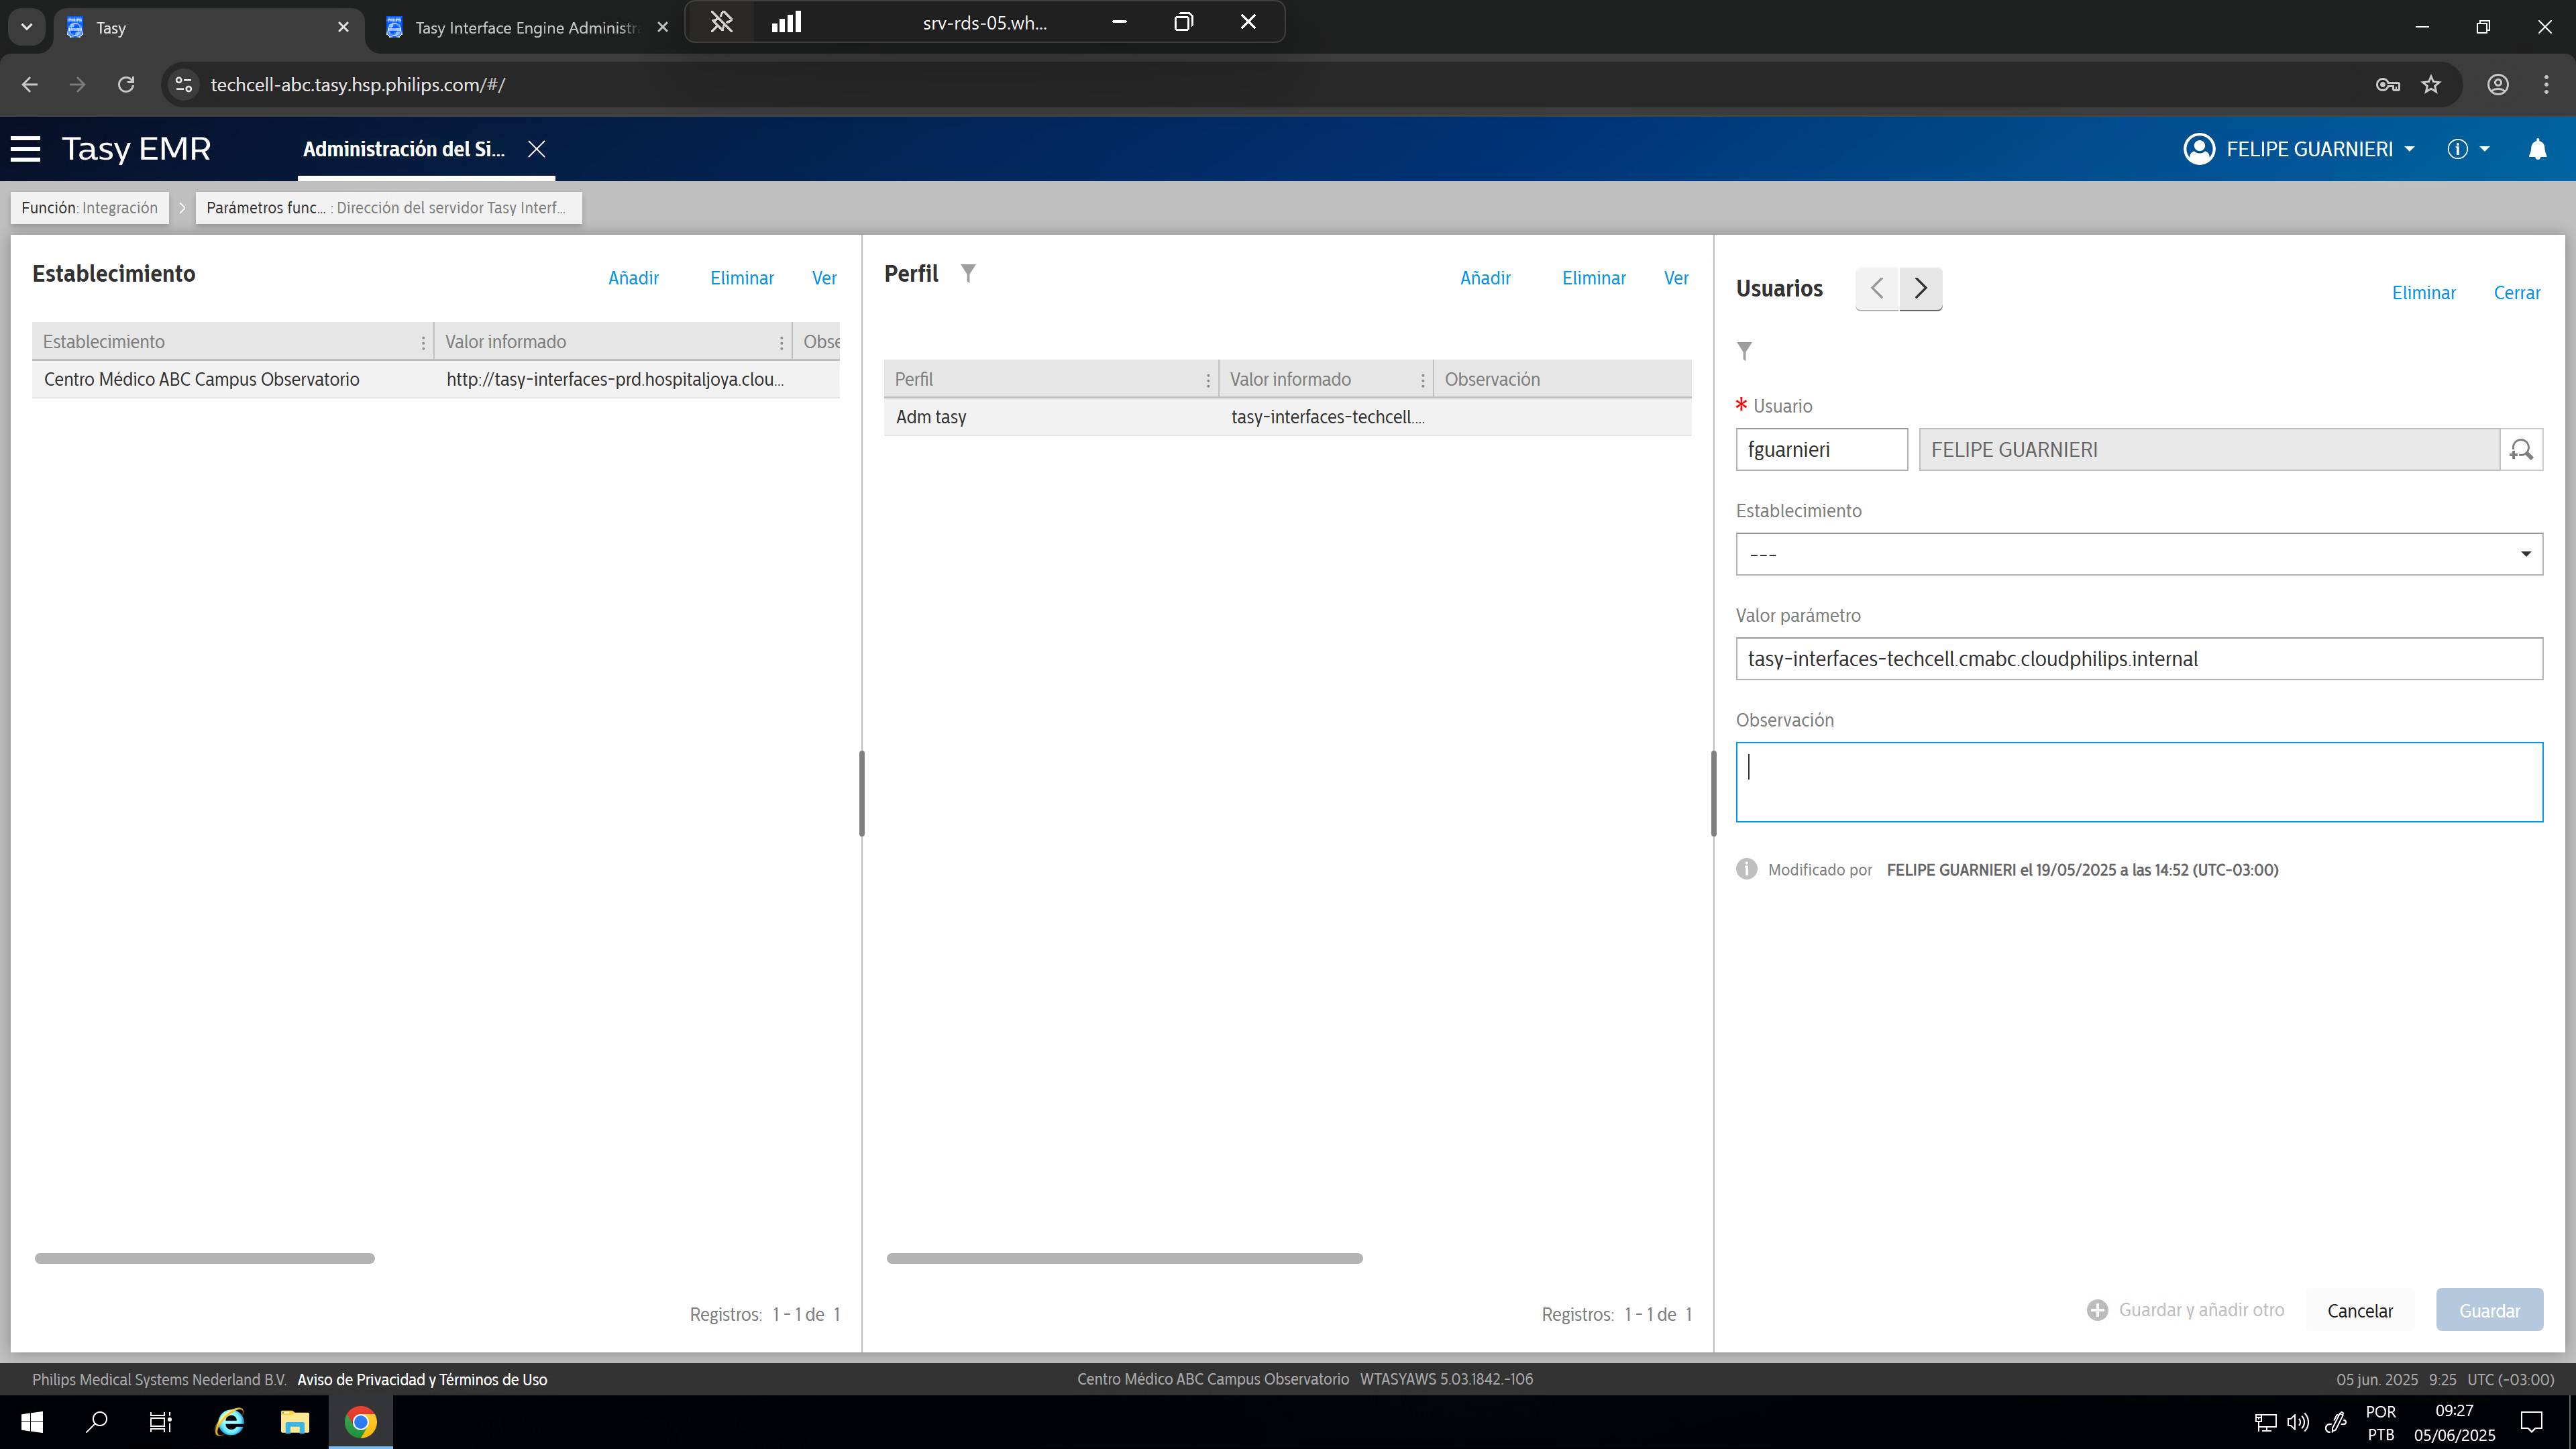Viewport: 2576px width, 1449px height.
Task: Click Añadir in Perfil panel
Action: (x=1485, y=278)
